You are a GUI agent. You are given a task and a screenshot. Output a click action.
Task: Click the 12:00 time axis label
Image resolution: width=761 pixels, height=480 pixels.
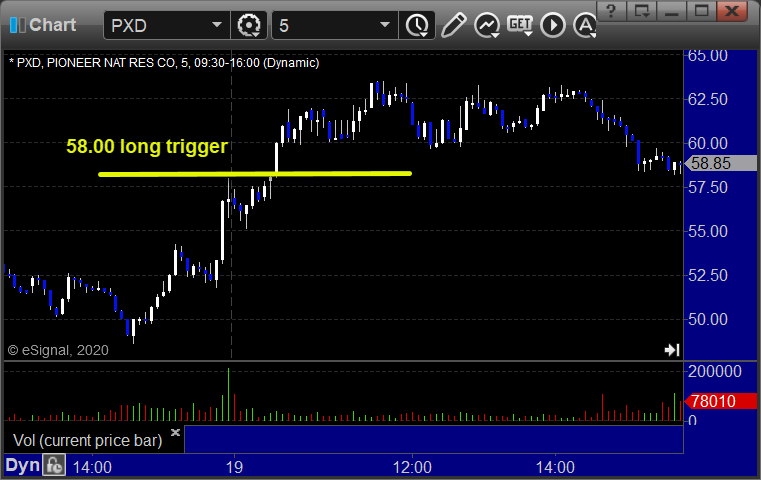(x=412, y=467)
